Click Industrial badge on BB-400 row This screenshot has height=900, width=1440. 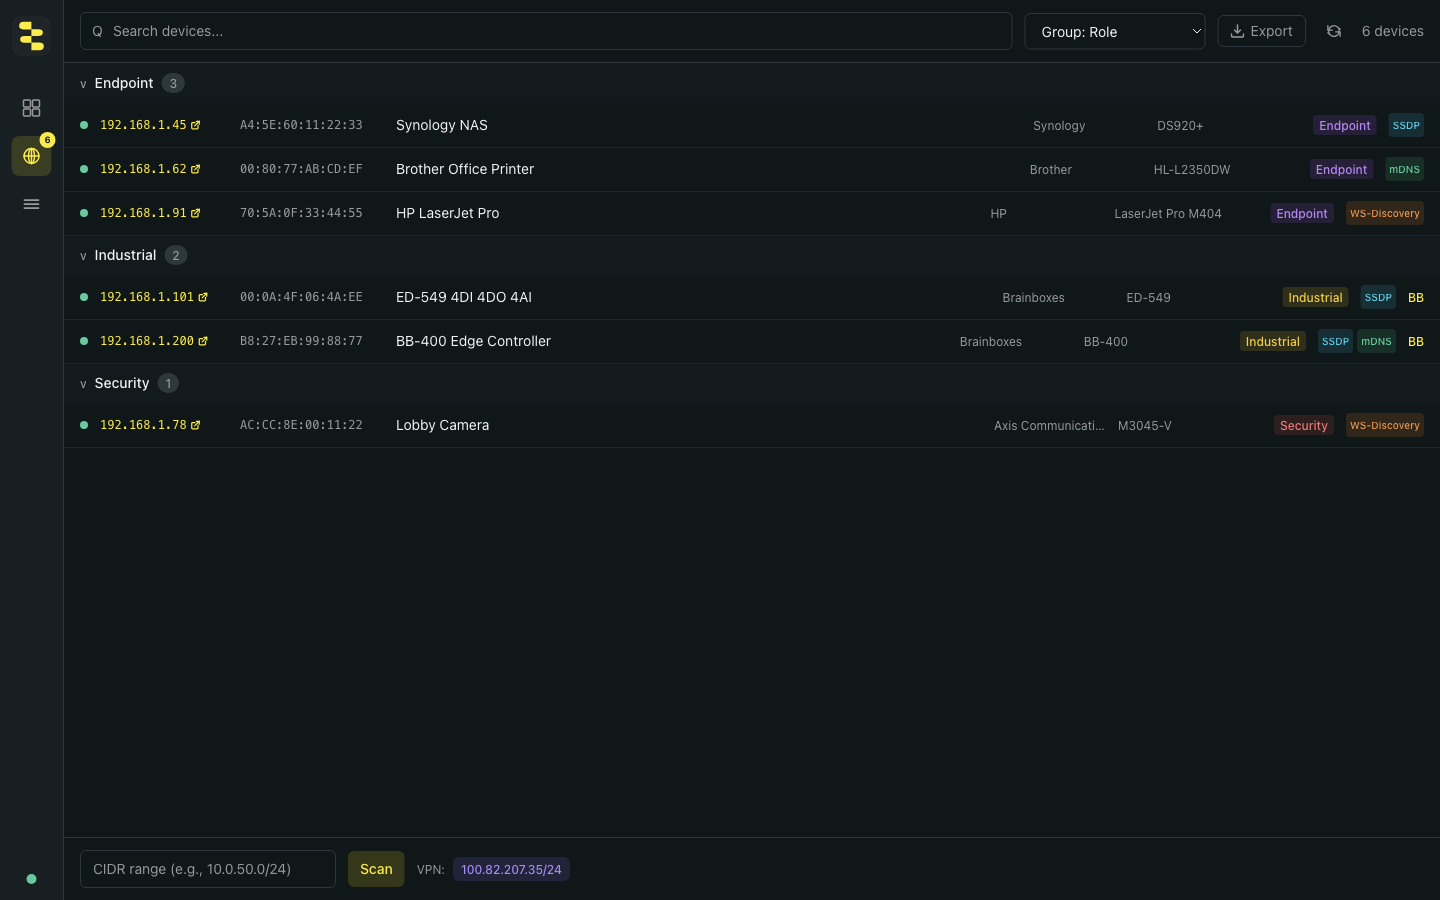(x=1272, y=341)
